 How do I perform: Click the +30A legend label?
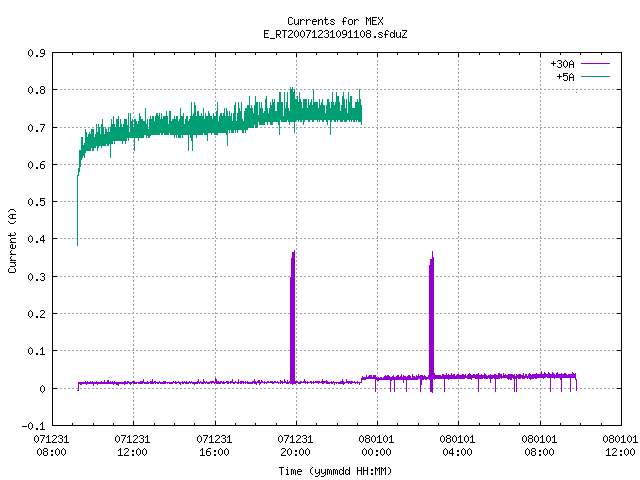[562, 64]
